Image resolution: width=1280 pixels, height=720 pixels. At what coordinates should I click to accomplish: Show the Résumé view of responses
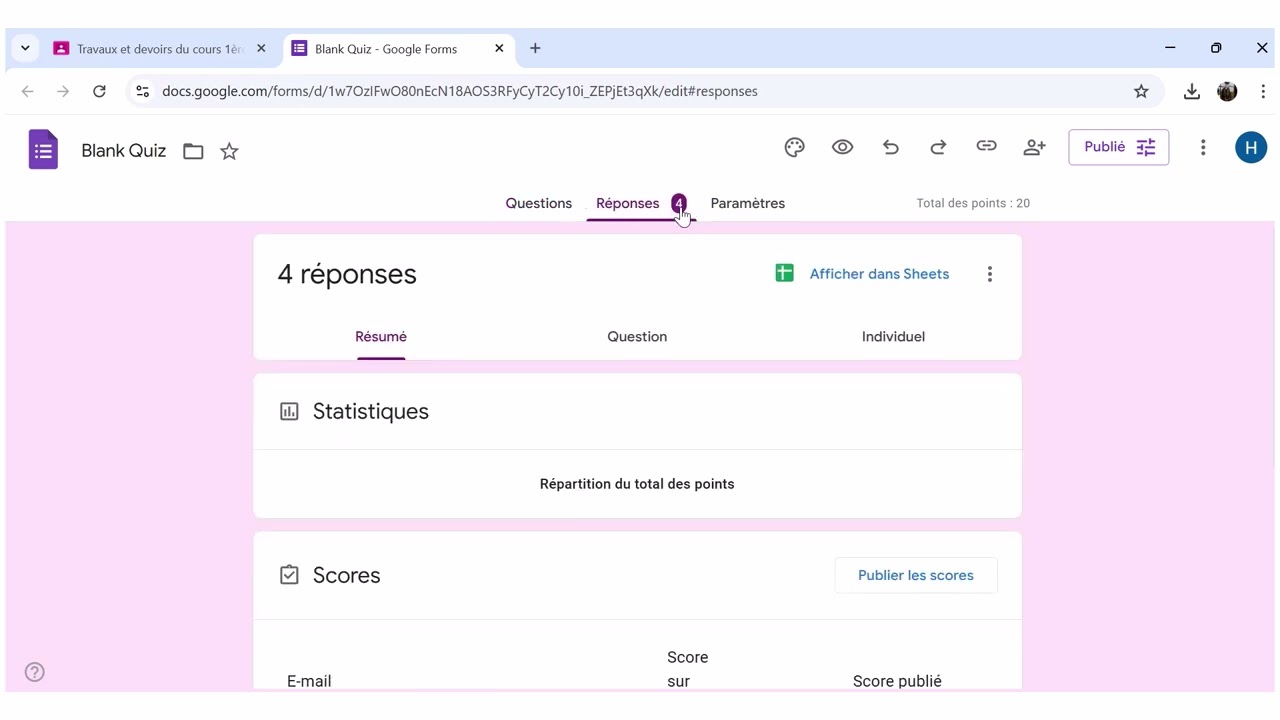pyautogui.click(x=381, y=337)
